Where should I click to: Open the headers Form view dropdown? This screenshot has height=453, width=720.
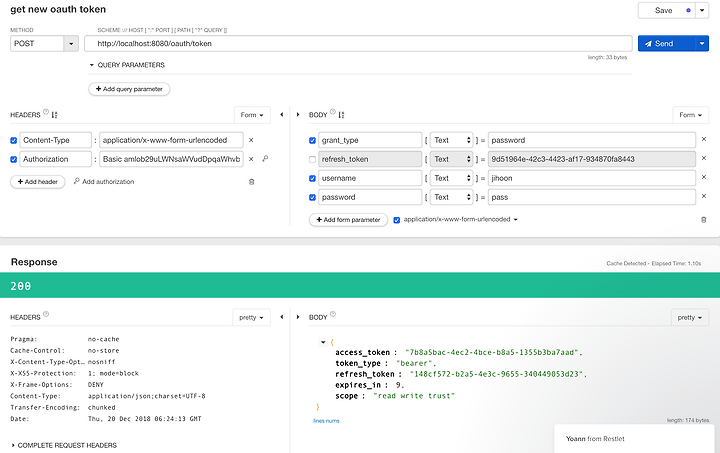click(252, 115)
